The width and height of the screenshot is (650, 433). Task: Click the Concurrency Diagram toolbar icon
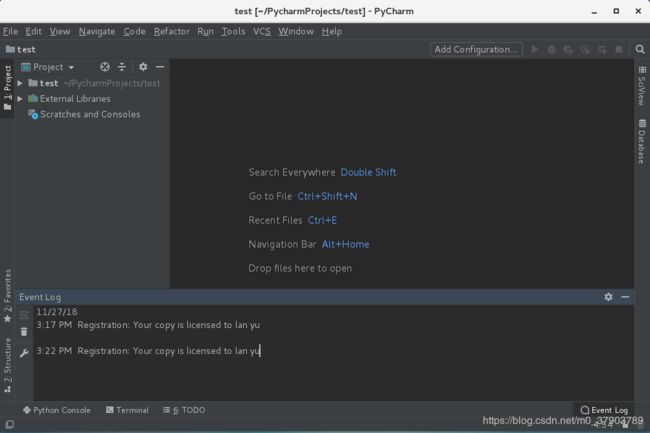point(602,50)
